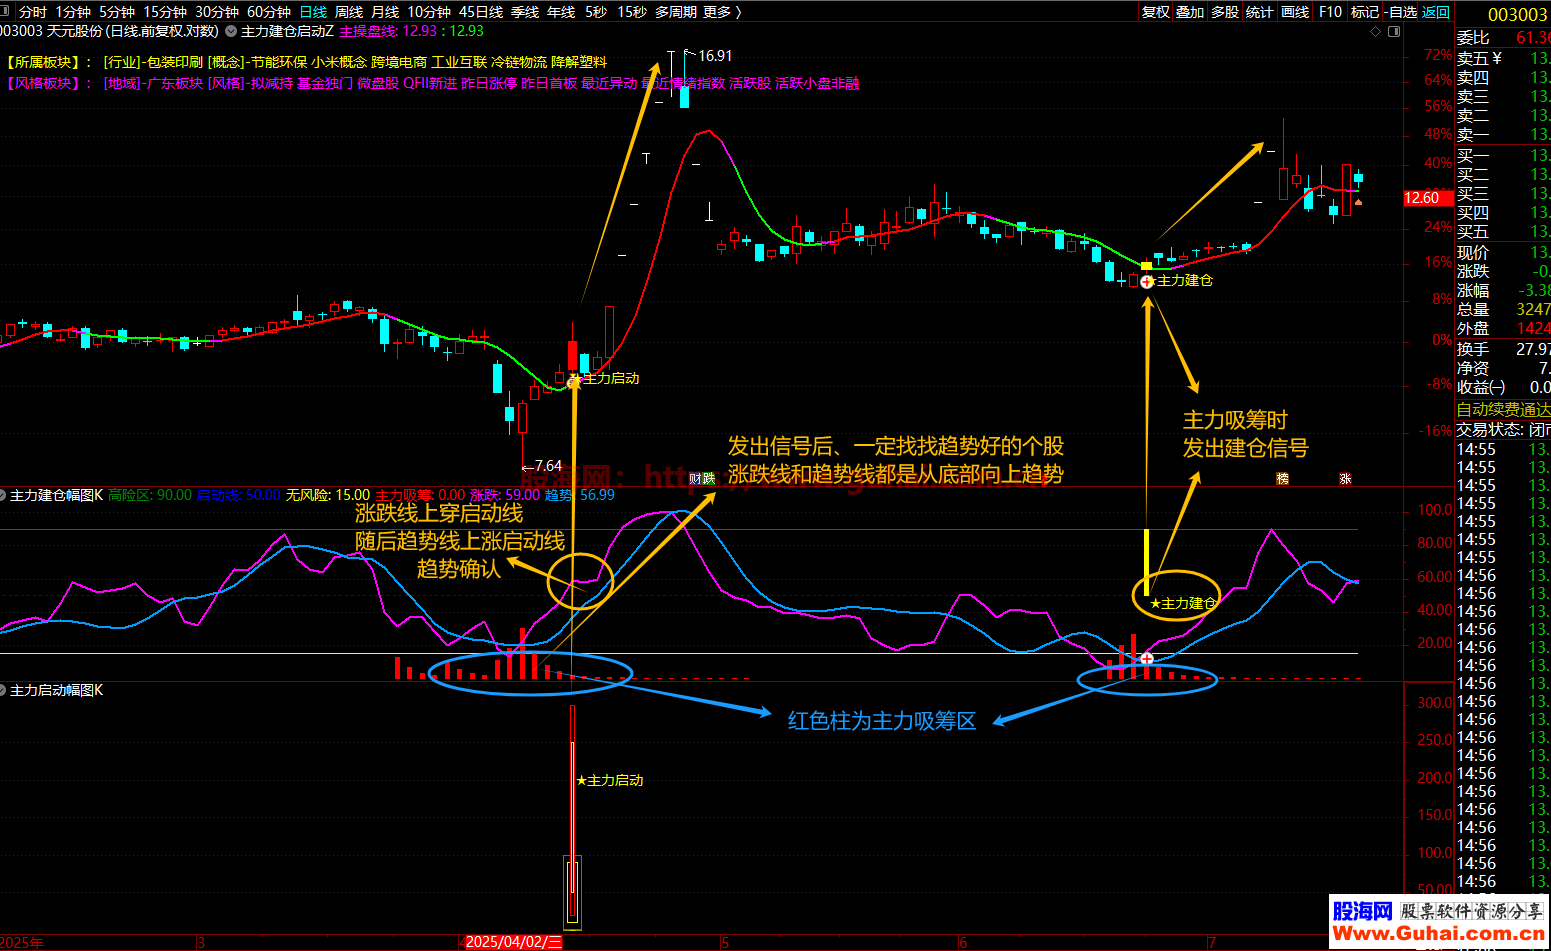Open indicator dropdown beside 主力建仓启动Z

point(231,31)
